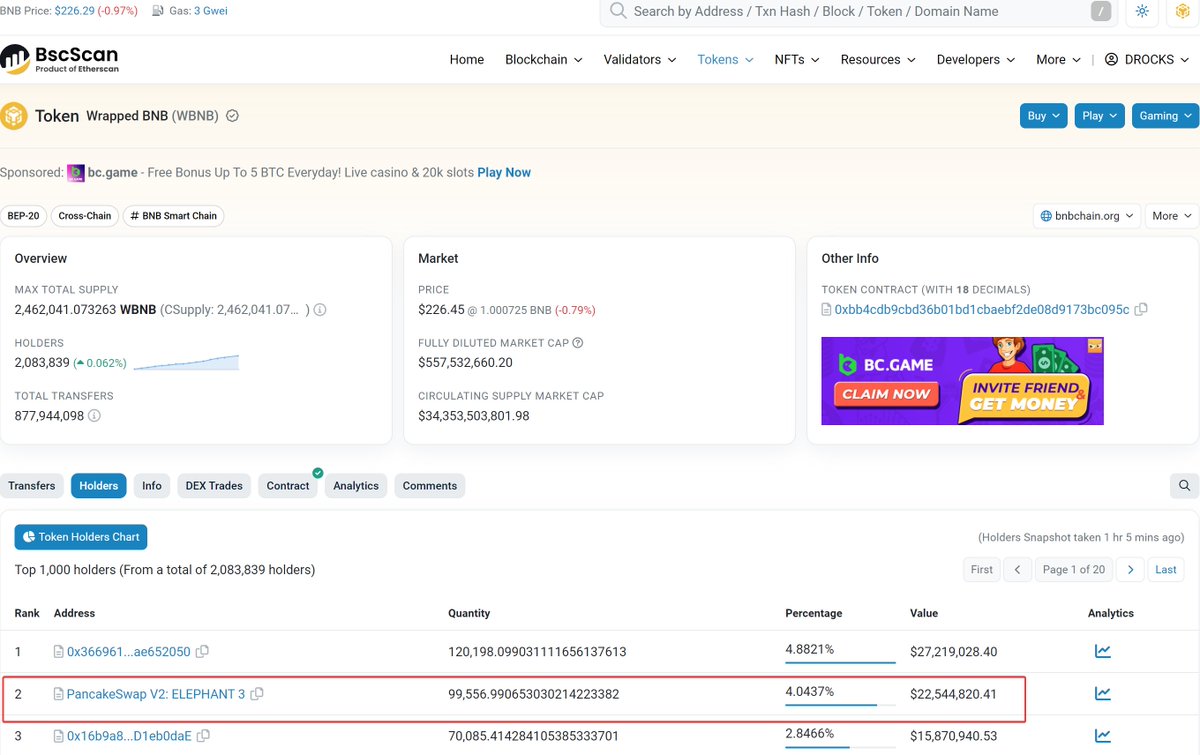Click the 4.8821% percentage bar for rank 1
Viewport: 1200px width, 755px height.
pyautogui.click(x=840, y=662)
